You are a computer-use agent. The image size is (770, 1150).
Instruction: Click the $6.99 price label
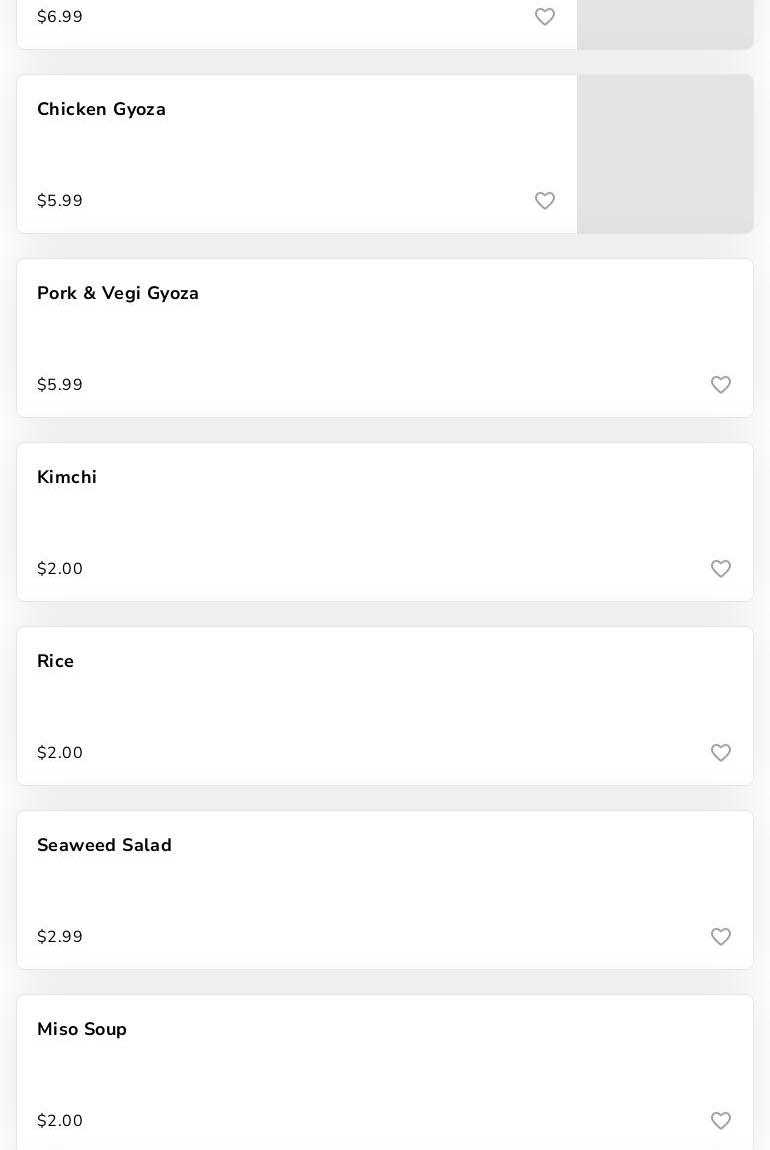[60, 17]
